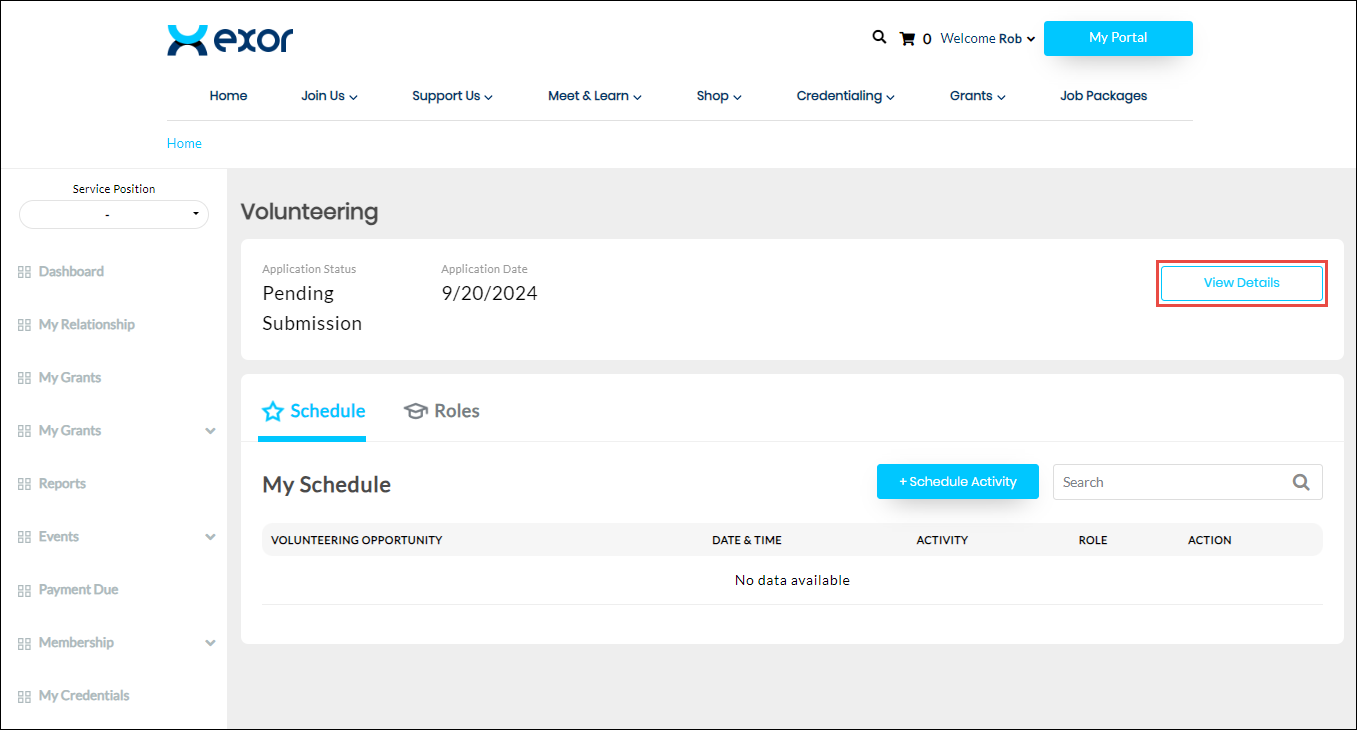
Task: Select the Schedule tab
Action: pyautogui.click(x=313, y=411)
